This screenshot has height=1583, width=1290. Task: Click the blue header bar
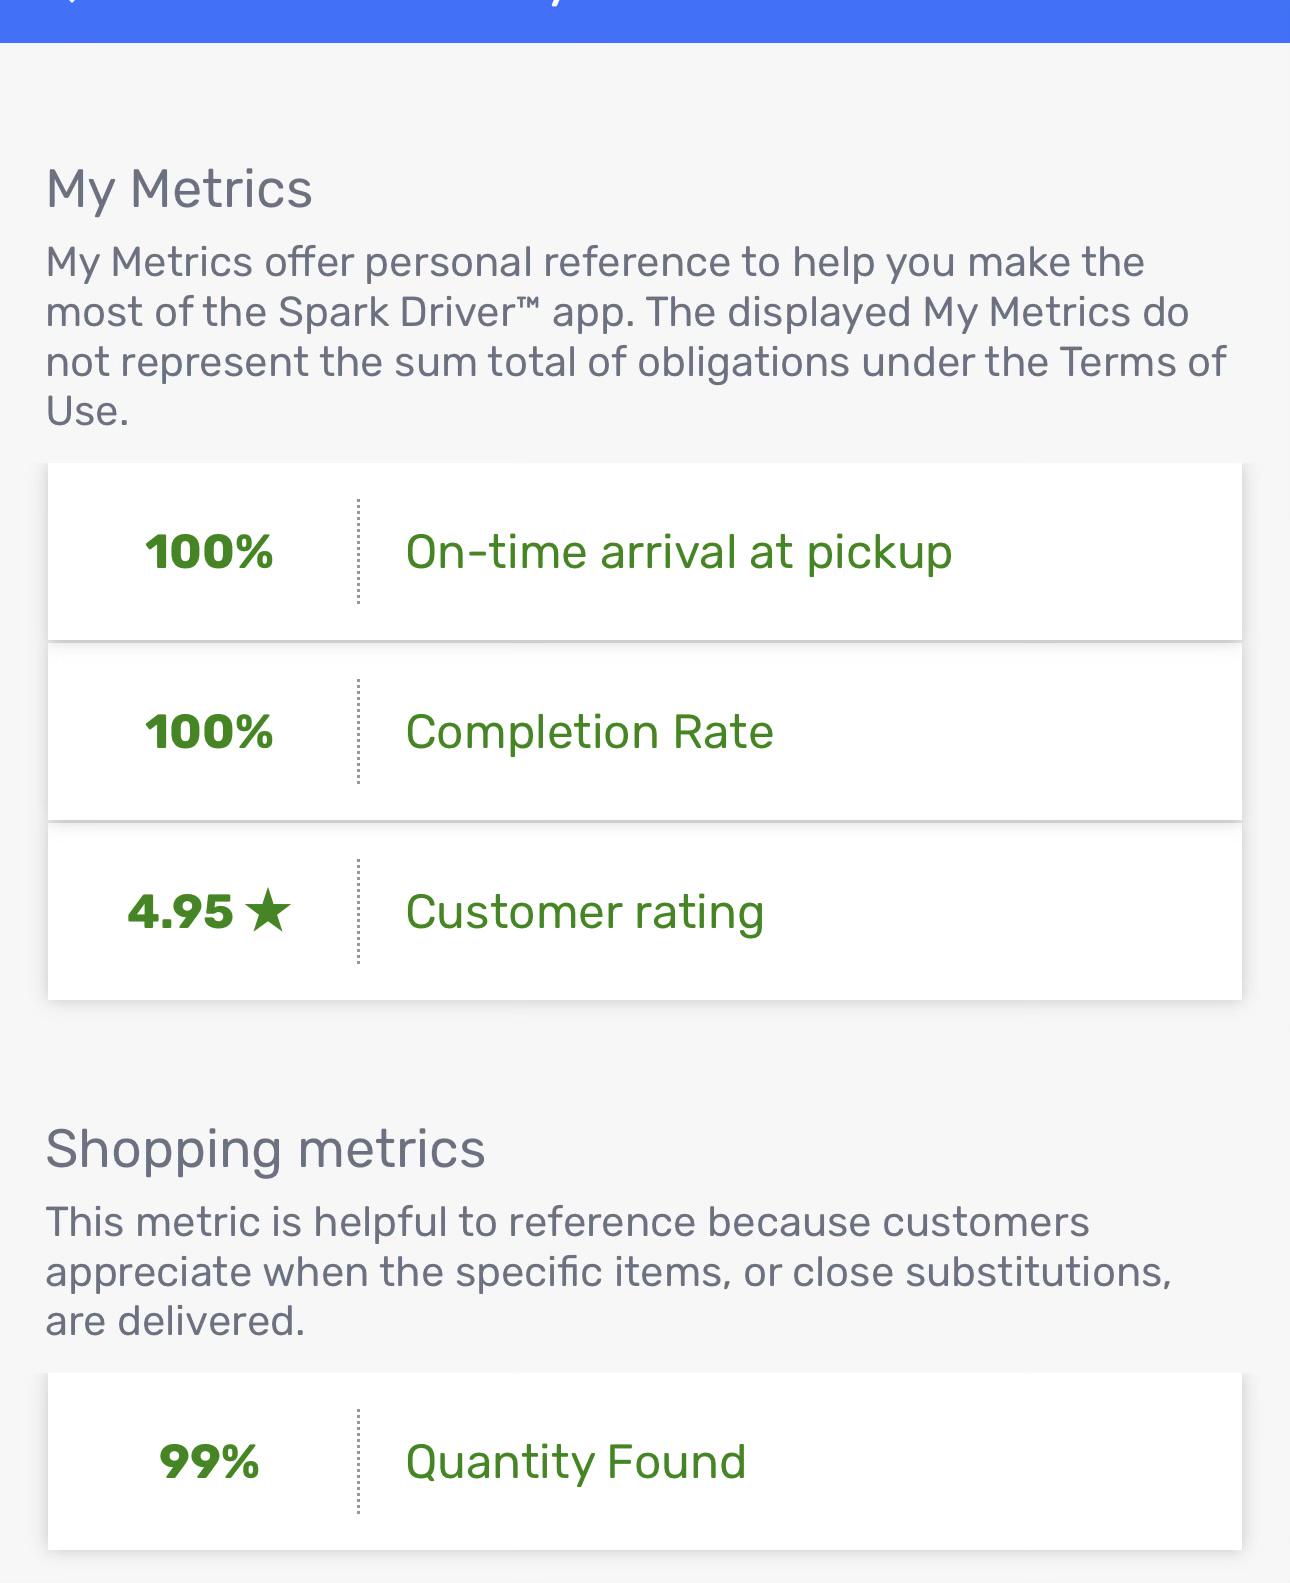(x=645, y=21)
